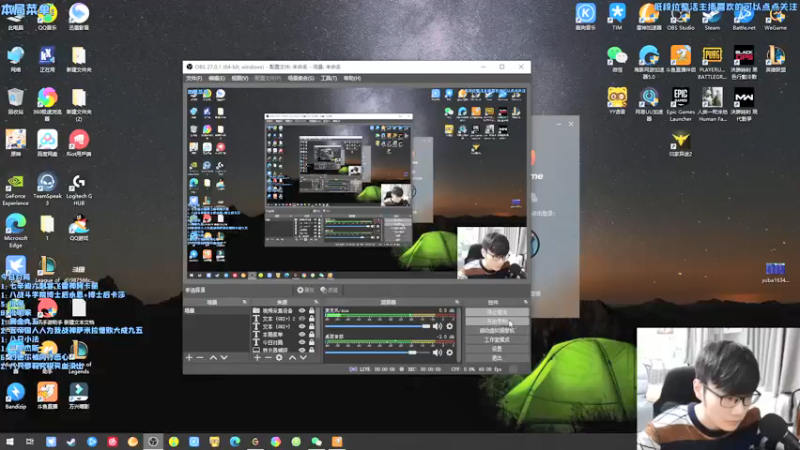Viewport: 800px width, 450px height.
Task: Open the OBS Studio desktop shortcut
Action: pyautogui.click(x=681, y=16)
